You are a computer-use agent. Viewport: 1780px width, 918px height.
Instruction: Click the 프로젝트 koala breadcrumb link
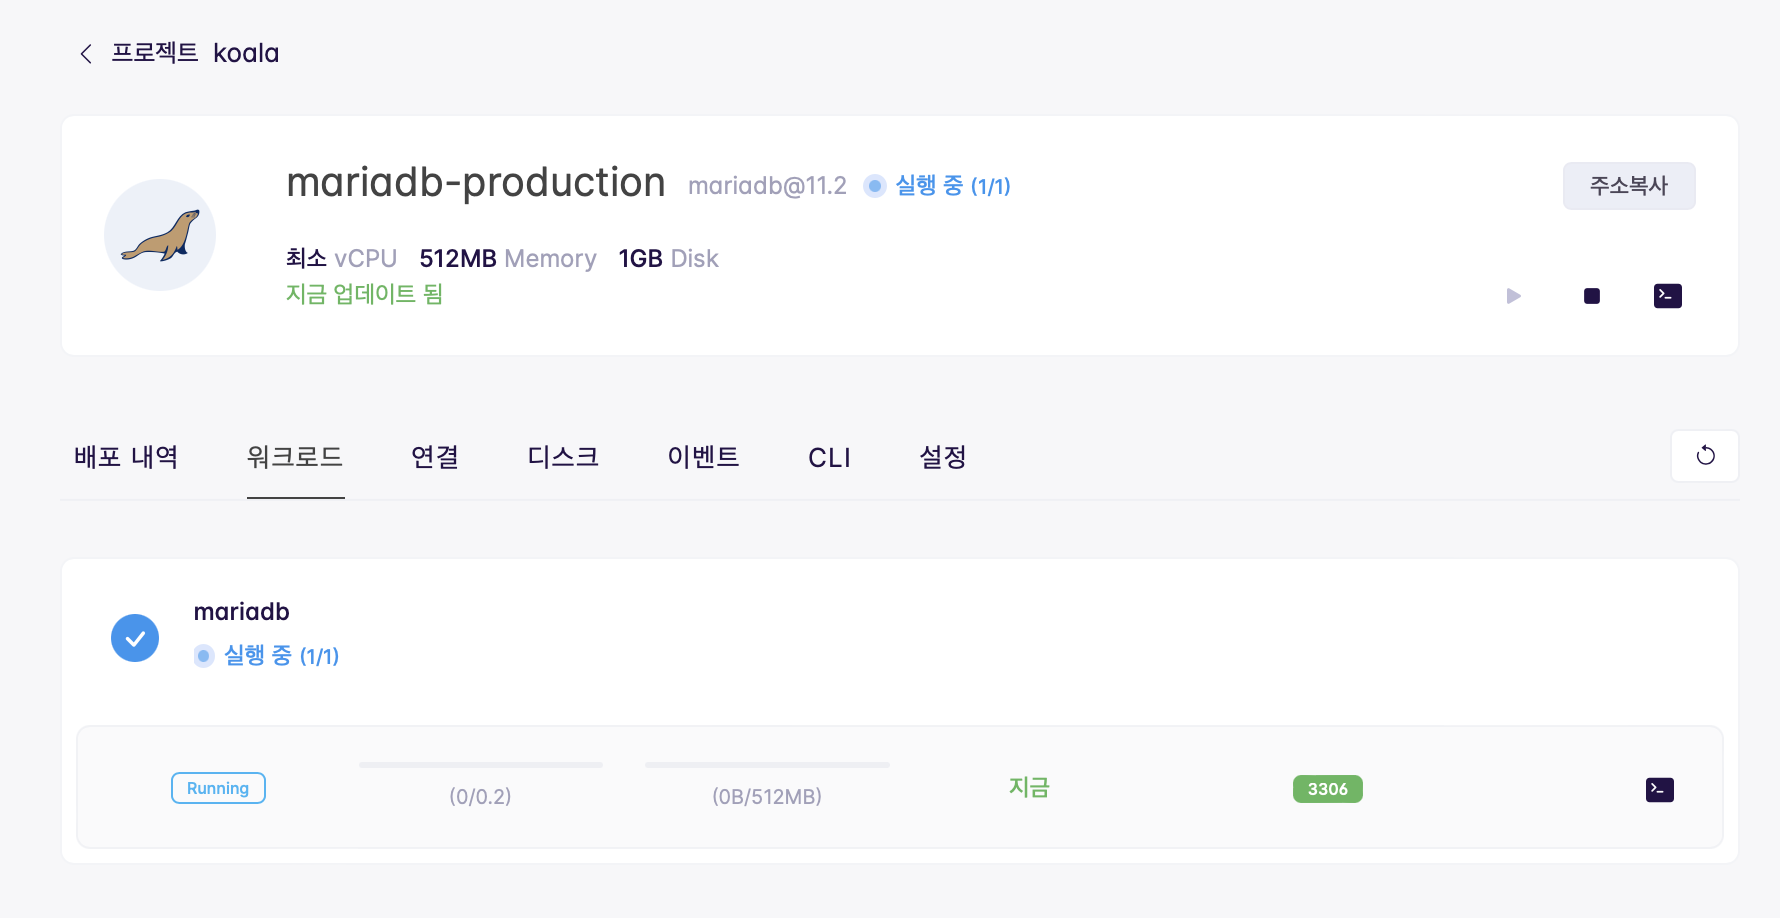click(195, 53)
